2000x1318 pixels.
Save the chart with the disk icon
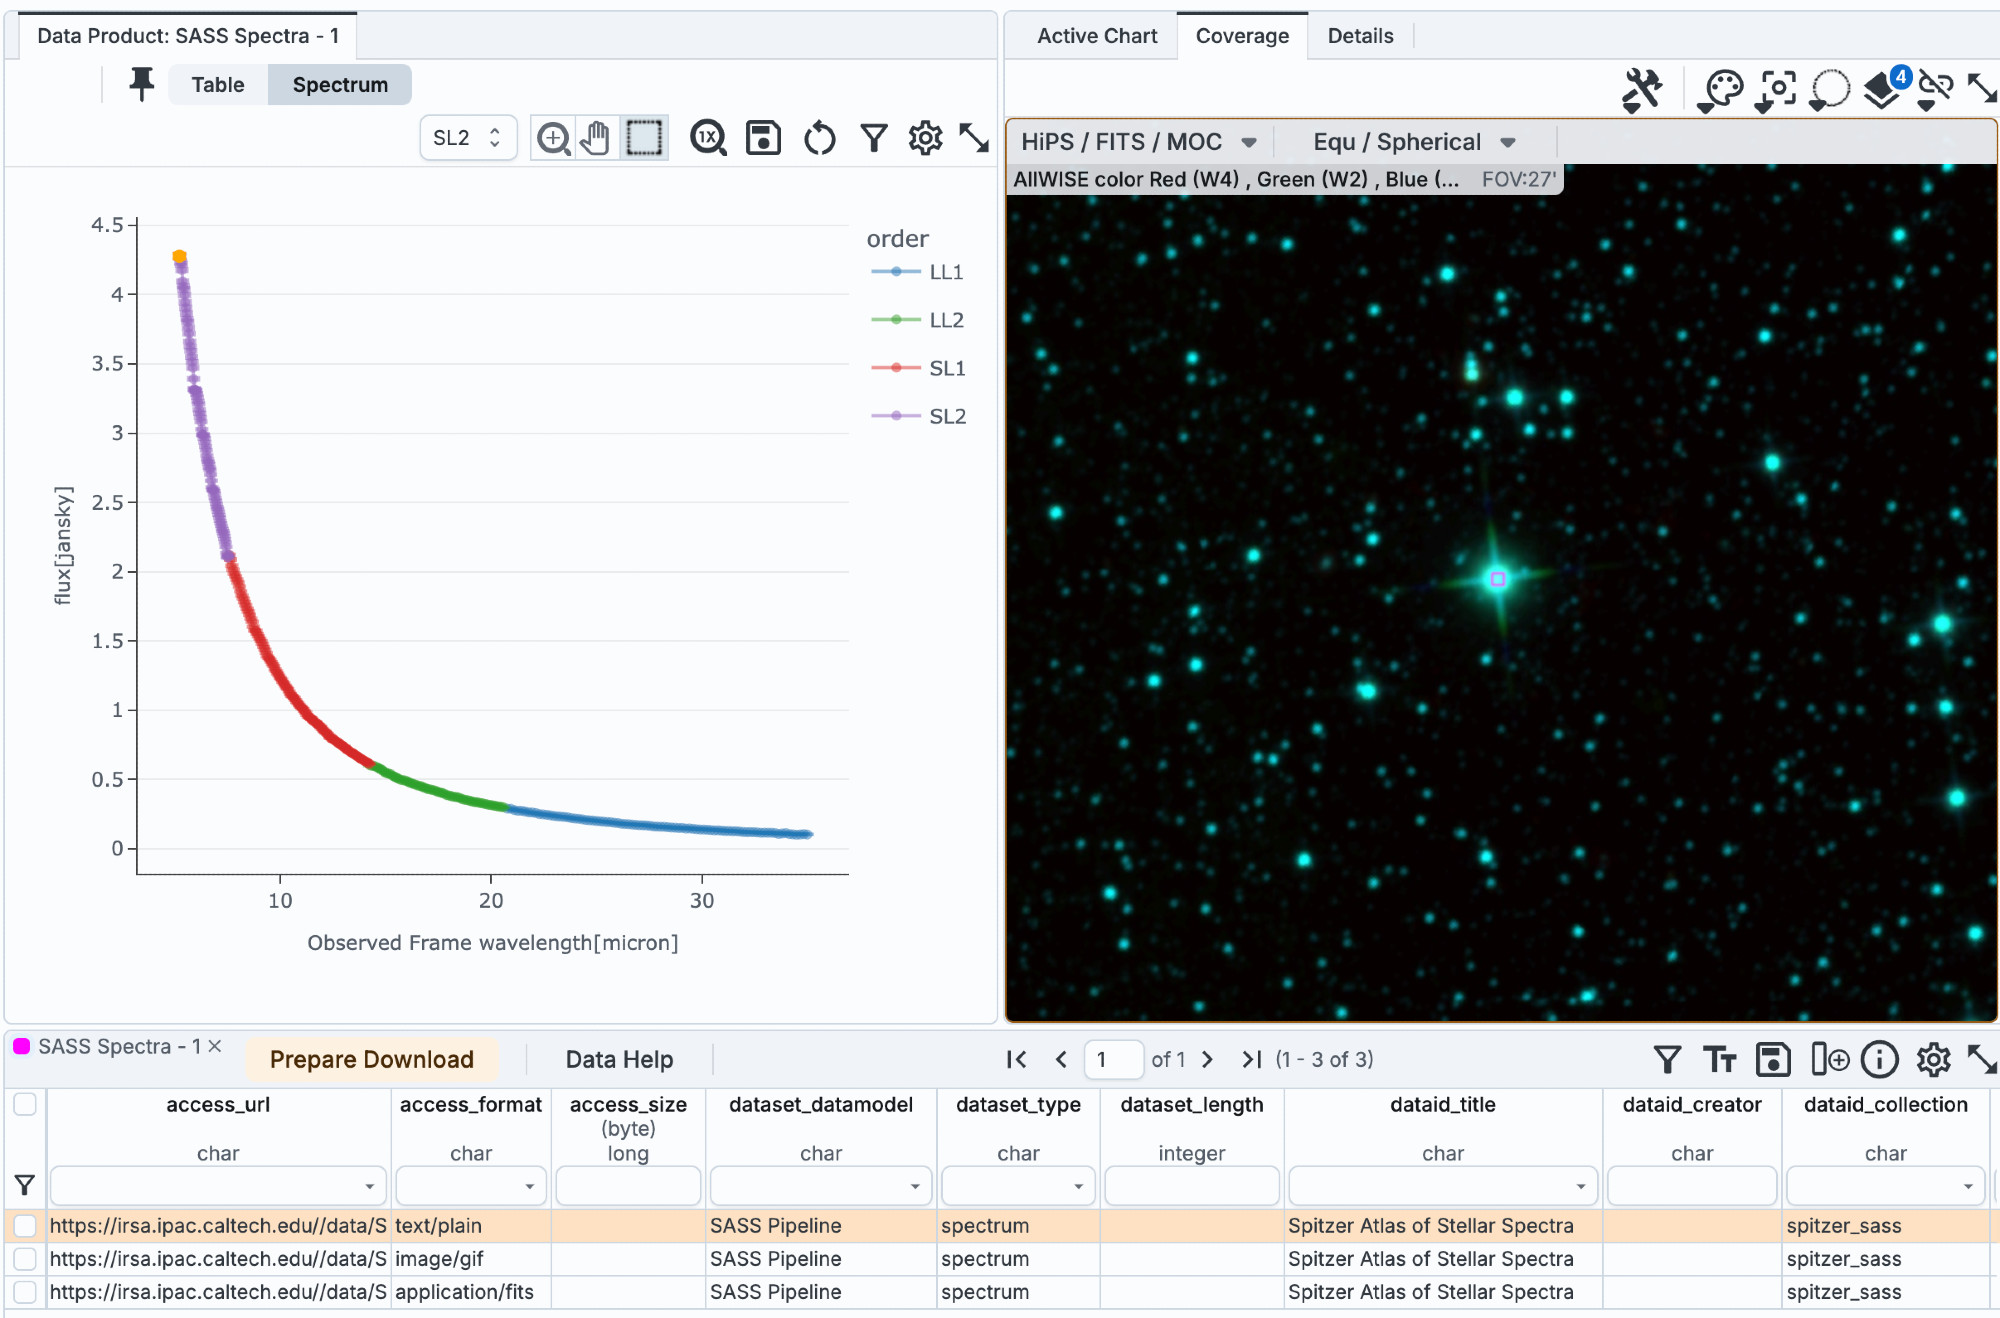pos(763,138)
